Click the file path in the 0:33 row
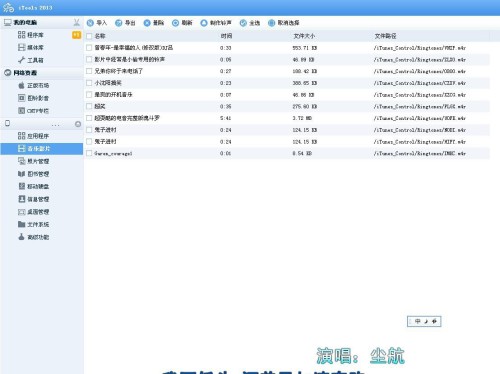The image size is (500, 374). click(x=420, y=48)
